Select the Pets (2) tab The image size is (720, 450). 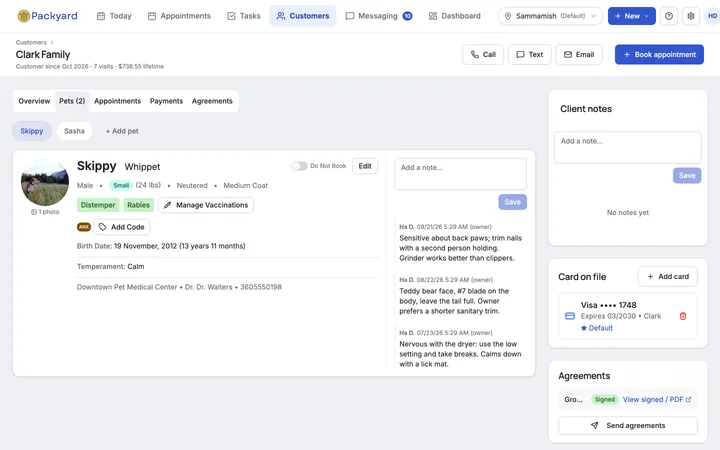[72, 101]
